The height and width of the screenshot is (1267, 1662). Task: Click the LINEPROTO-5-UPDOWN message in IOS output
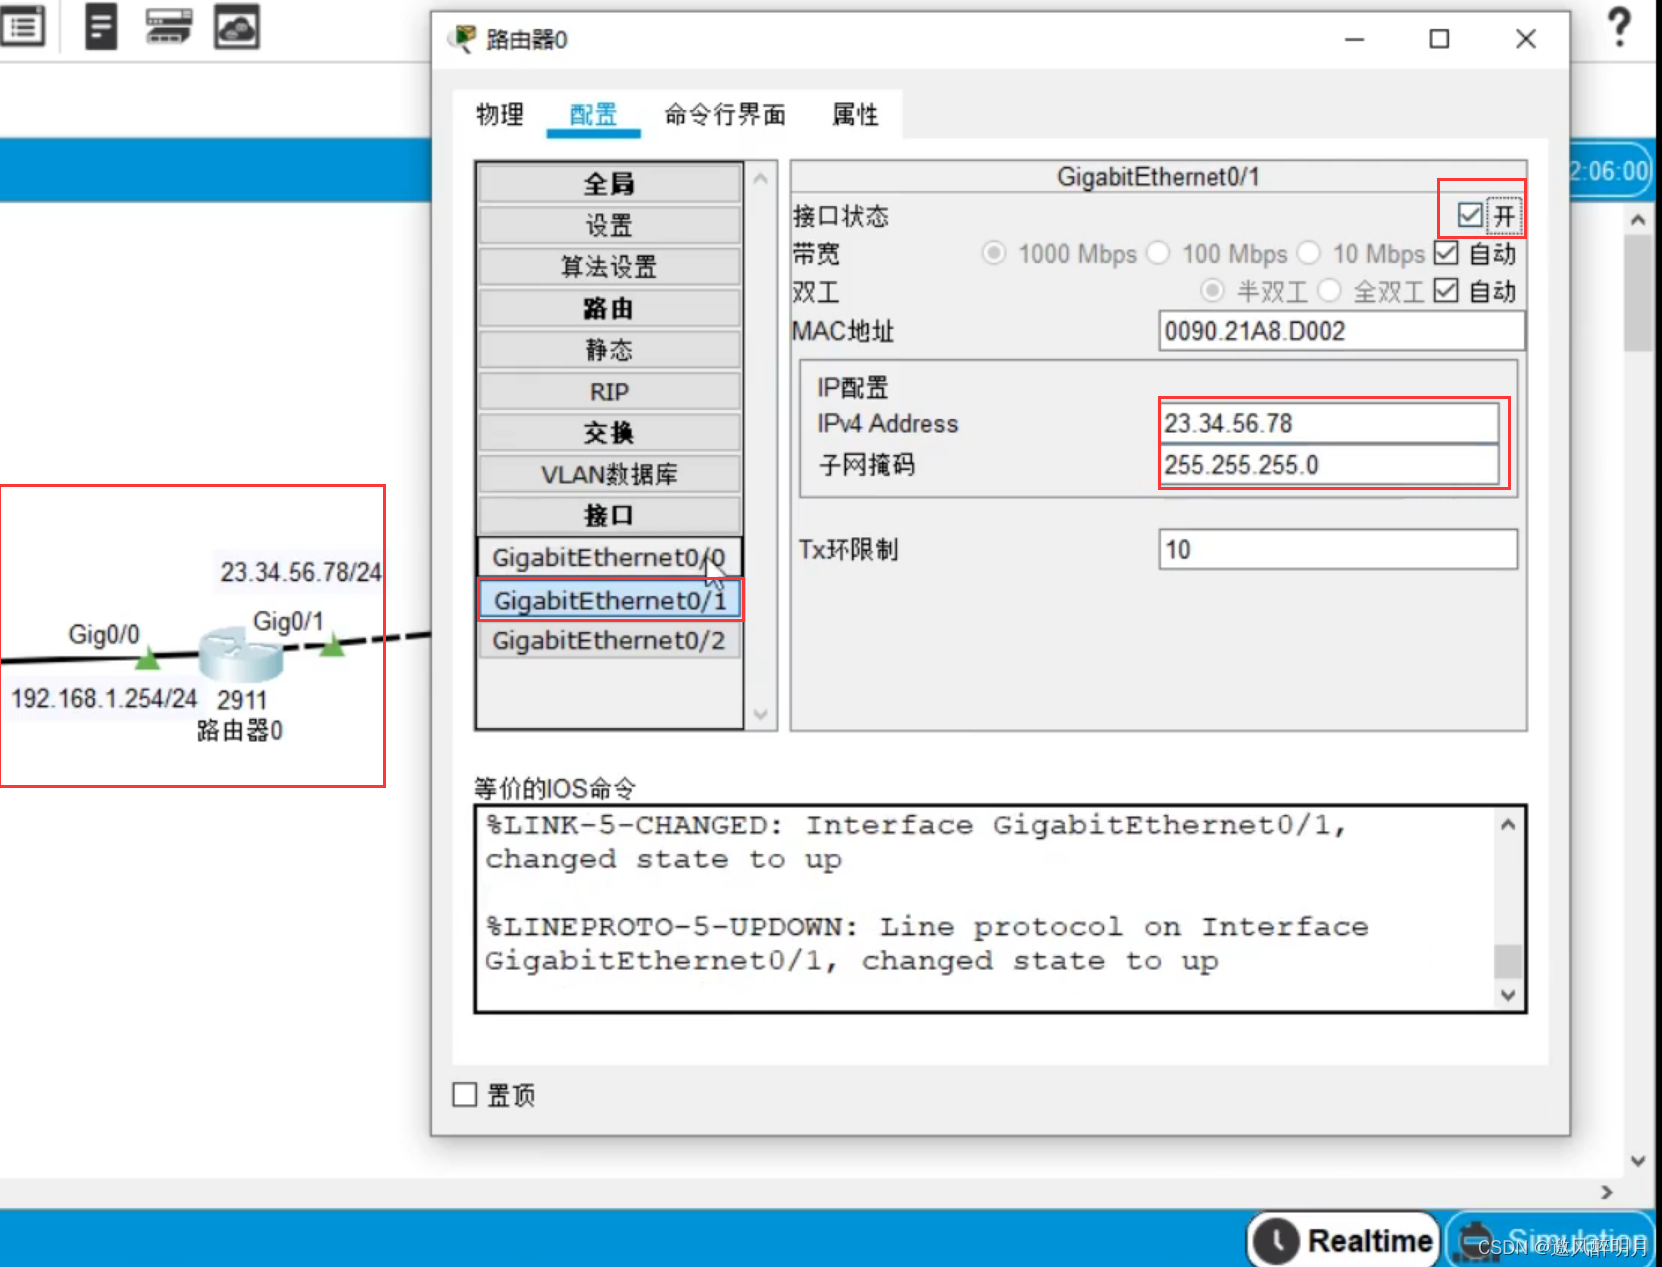(927, 944)
